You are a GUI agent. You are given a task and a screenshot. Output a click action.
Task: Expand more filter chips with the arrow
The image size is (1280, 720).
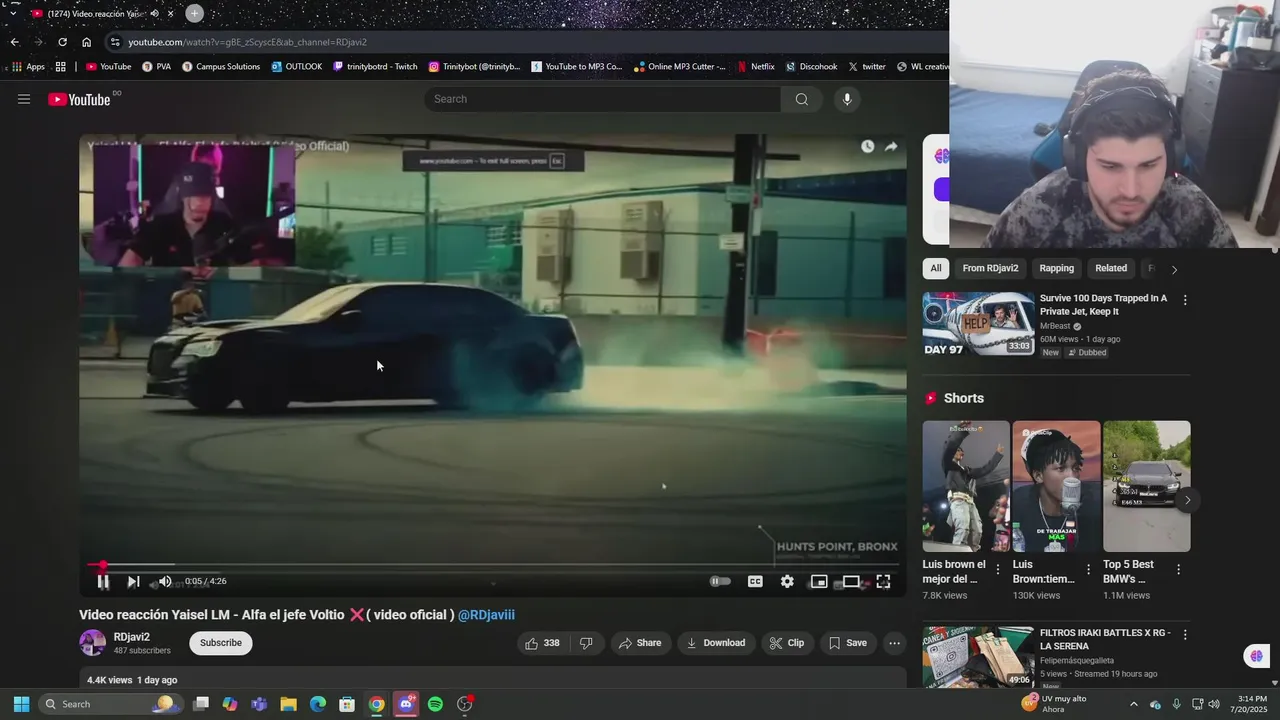[1174, 269]
